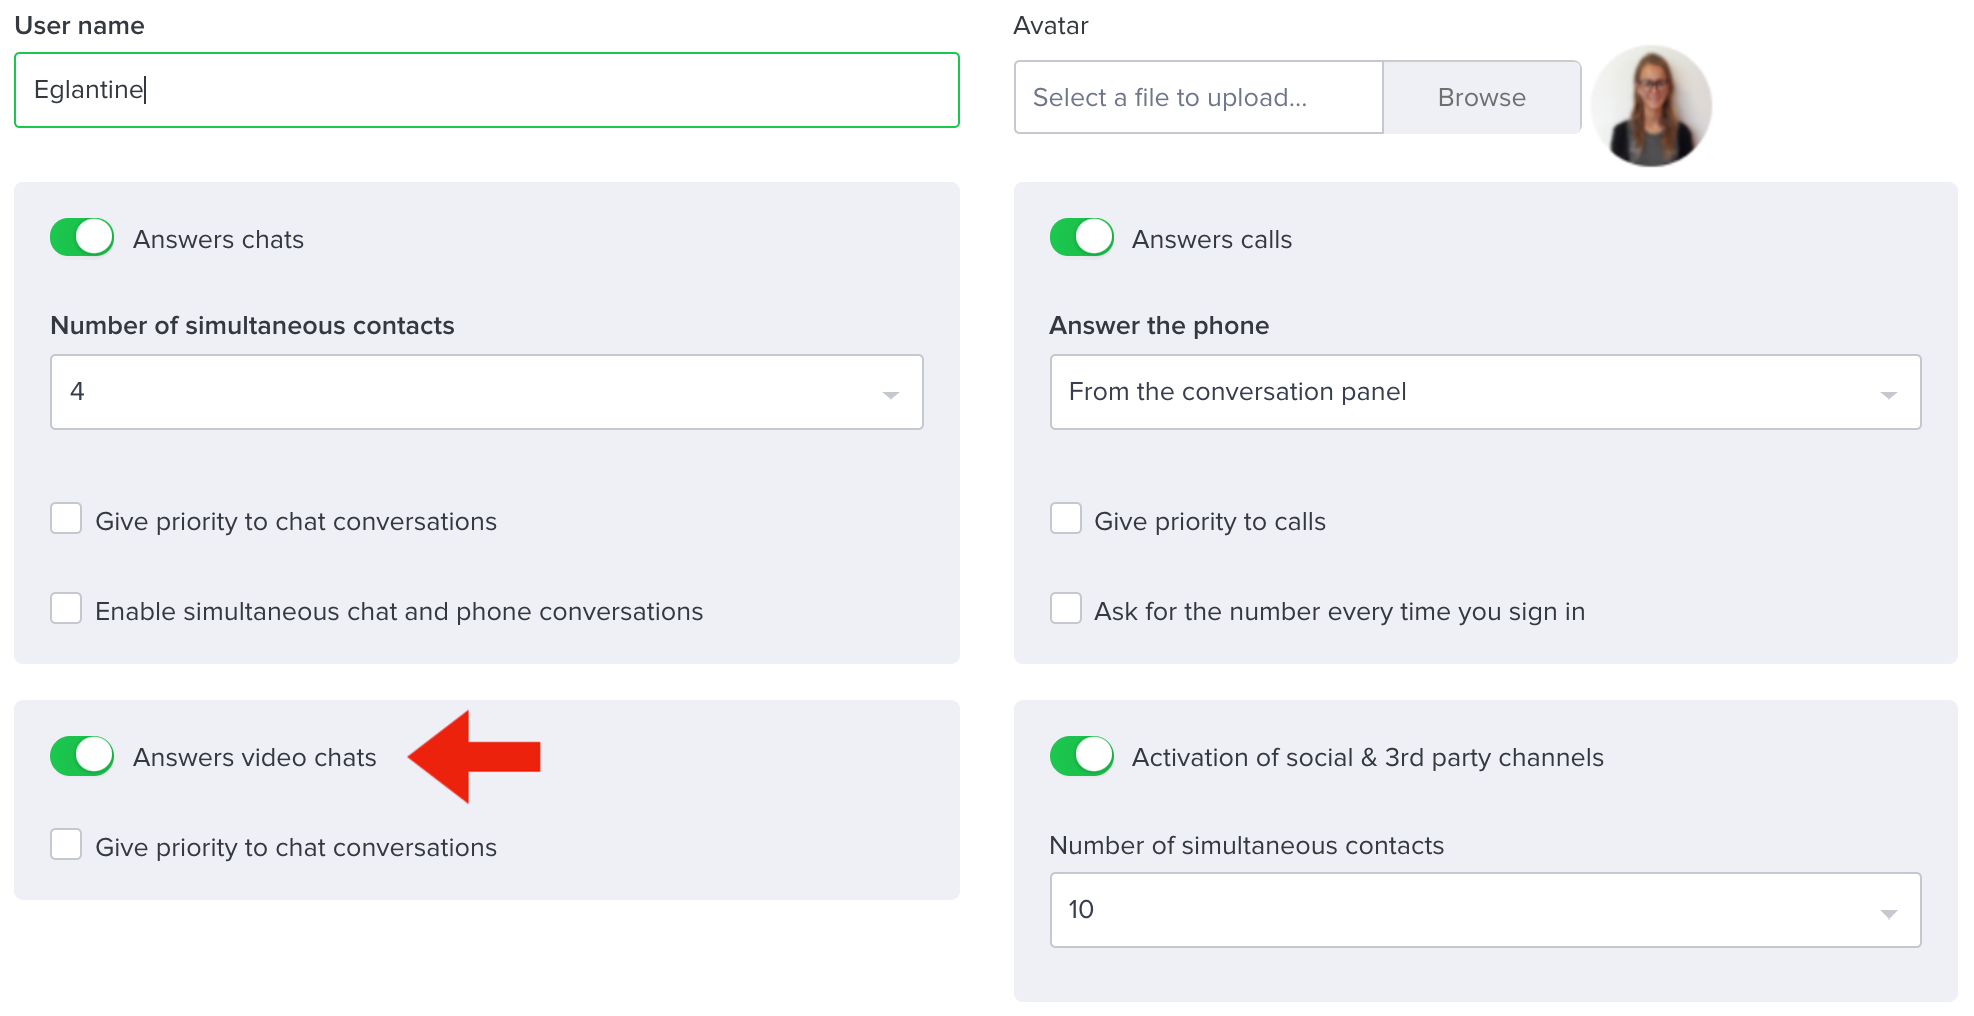Screen dimensions: 1974x1016
Task: Click the dropdown arrow beside value 4
Action: tap(890, 395)
